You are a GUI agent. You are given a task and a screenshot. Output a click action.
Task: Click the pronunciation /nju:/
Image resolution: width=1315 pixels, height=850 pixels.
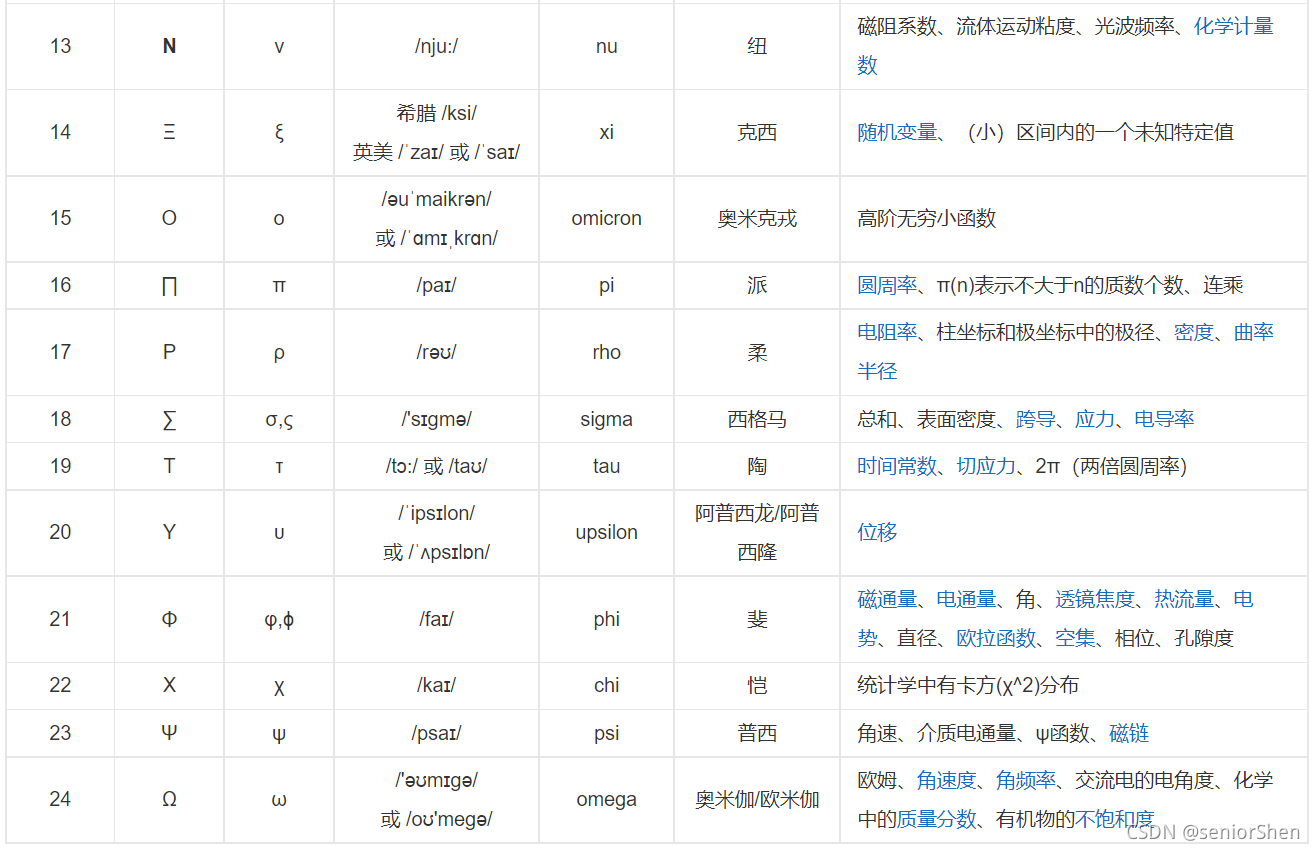pyautogui.click(x=436, y=46)
